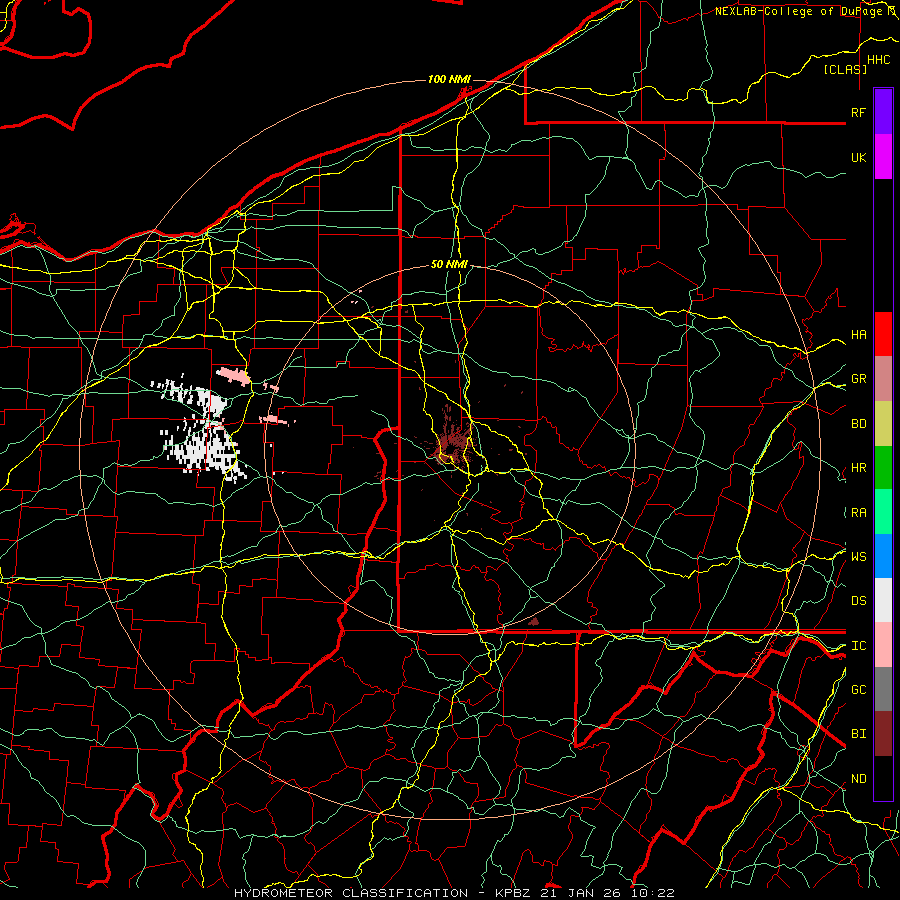Click the 'RA' legend label text
900x900 pixels.
pyautogui.click(x=858, y=513)
